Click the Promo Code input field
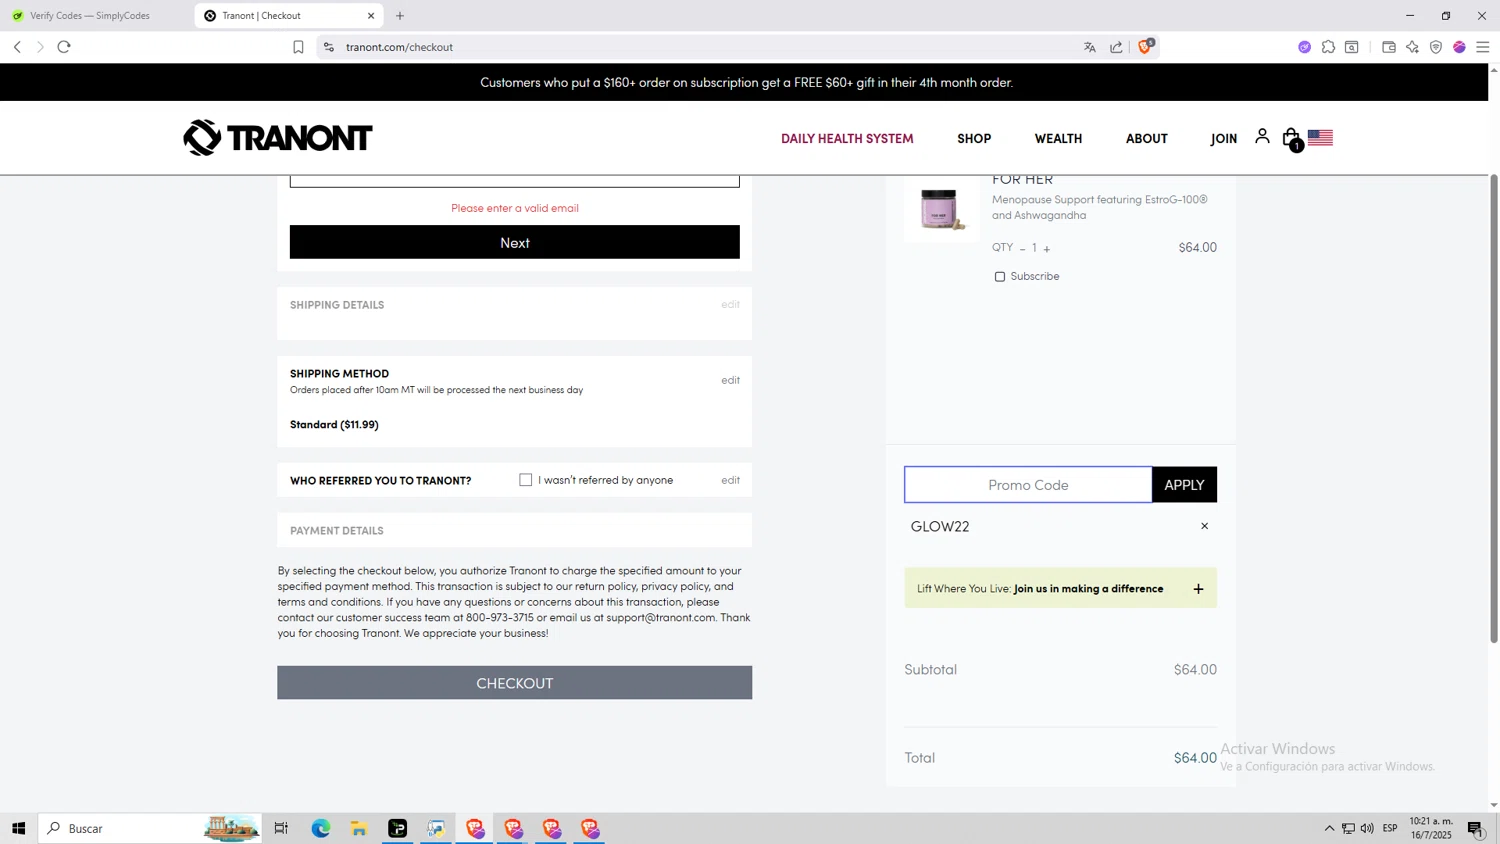 (1028, 485)
